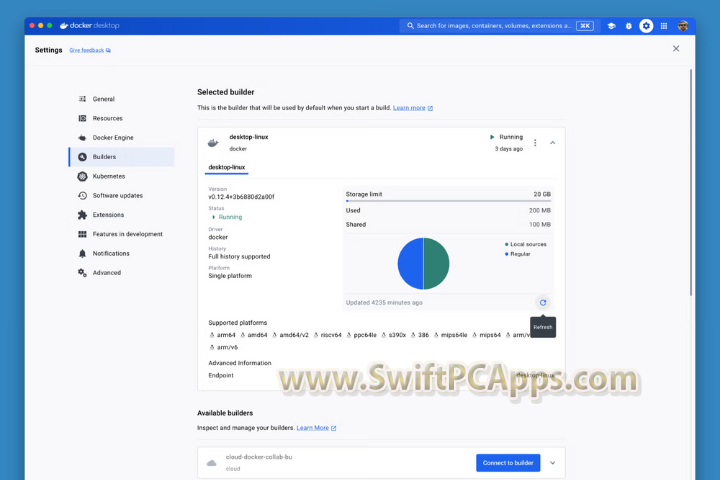This screenshot has height=480, width=720.
Task: Open Learn More link under Available builders
Action: 313,428
